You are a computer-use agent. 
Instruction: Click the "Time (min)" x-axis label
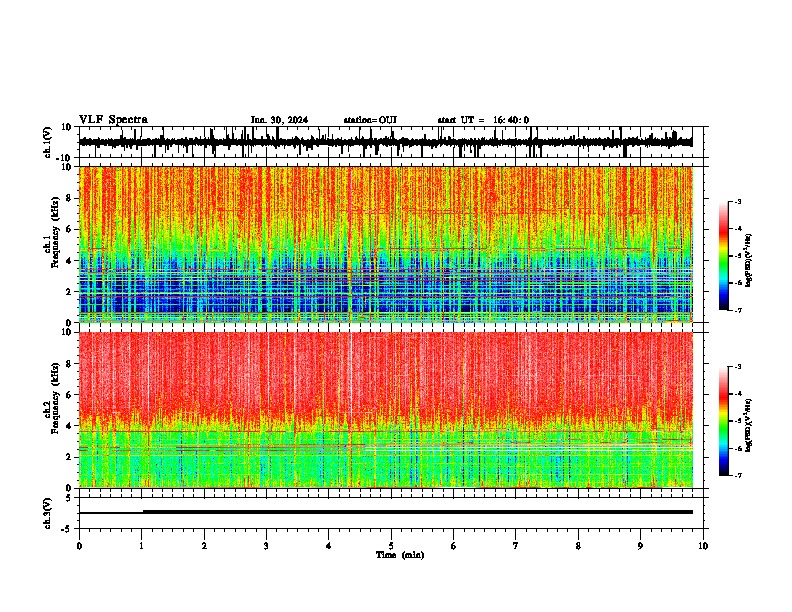pos(400,555)
